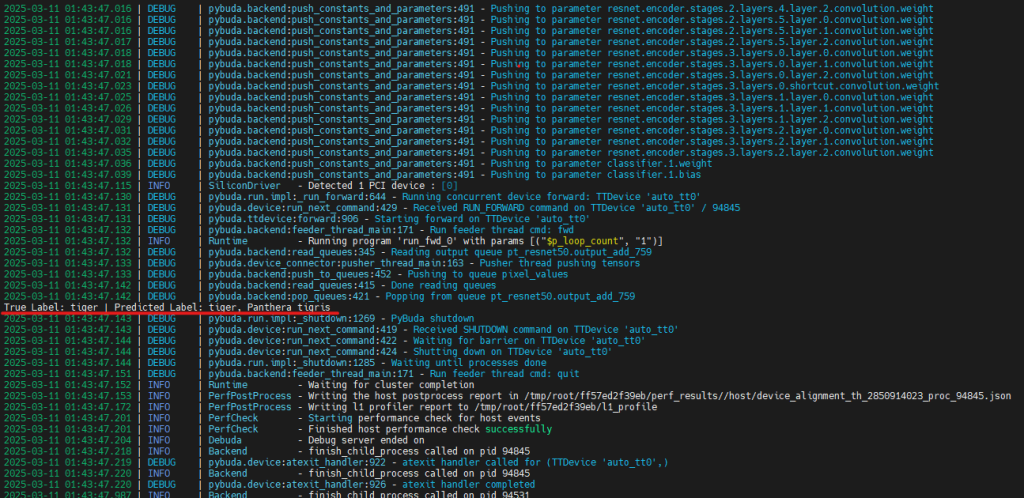Click 'atexit handler completed' message
The image size is (1024, 498).
[468, 485]
